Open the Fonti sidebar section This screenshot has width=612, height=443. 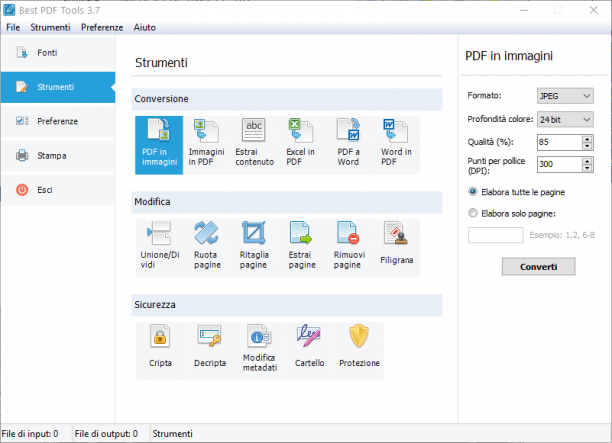pos(58,53)
